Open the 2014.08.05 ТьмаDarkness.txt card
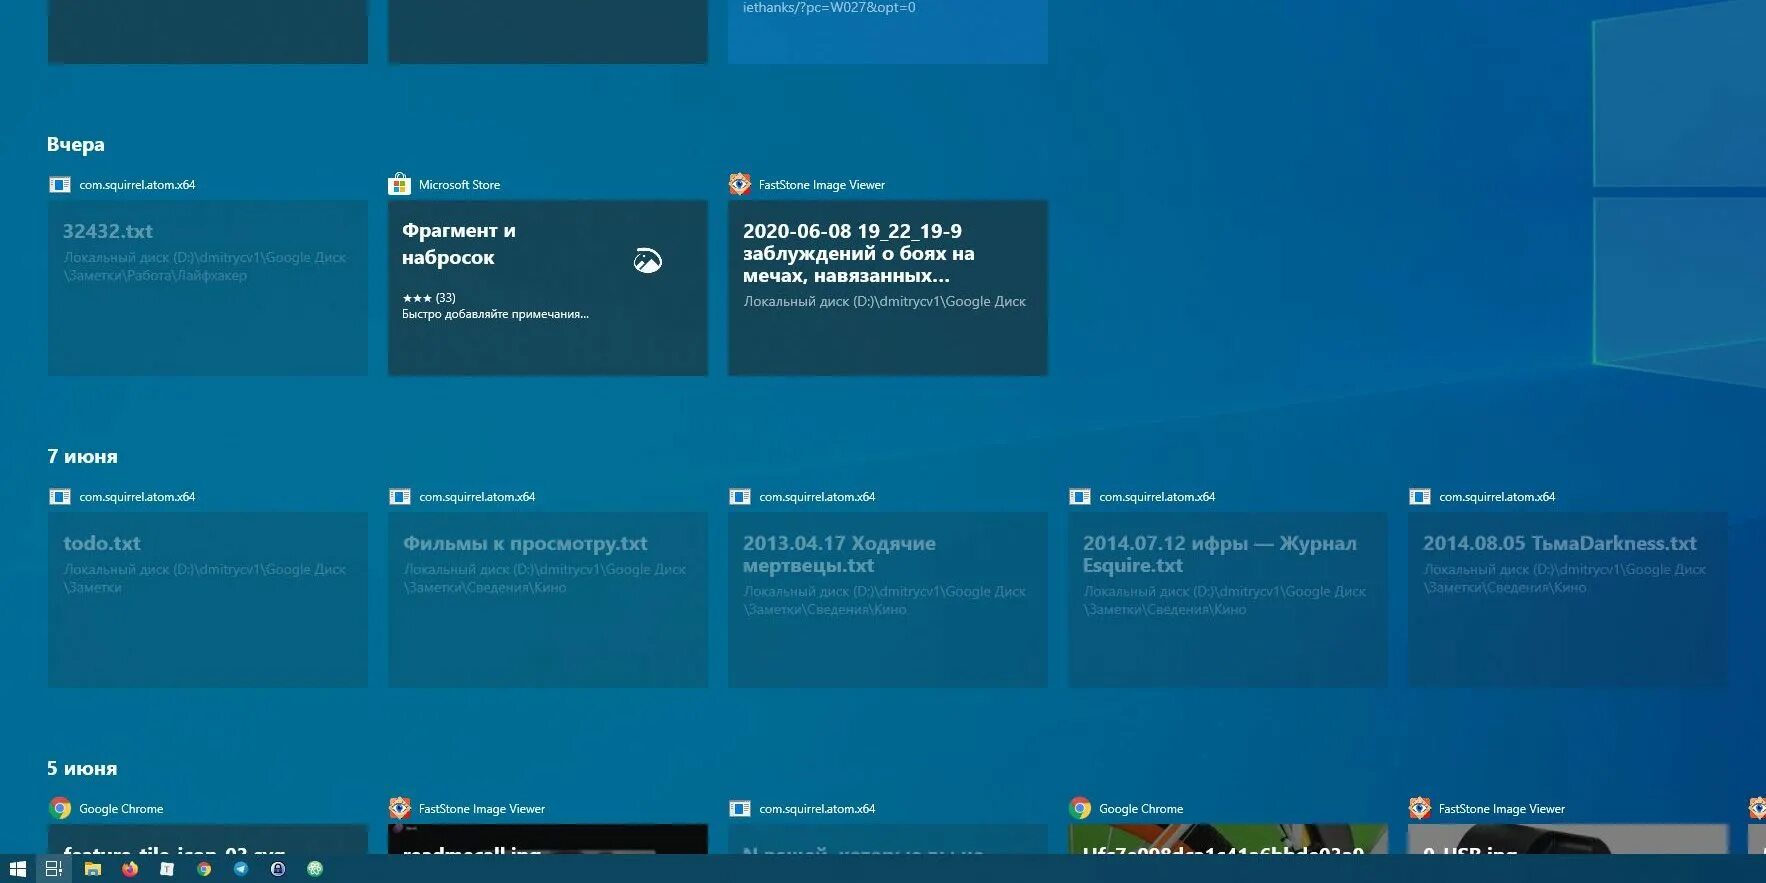The image size is (1766, 883). pos(1568,600)
